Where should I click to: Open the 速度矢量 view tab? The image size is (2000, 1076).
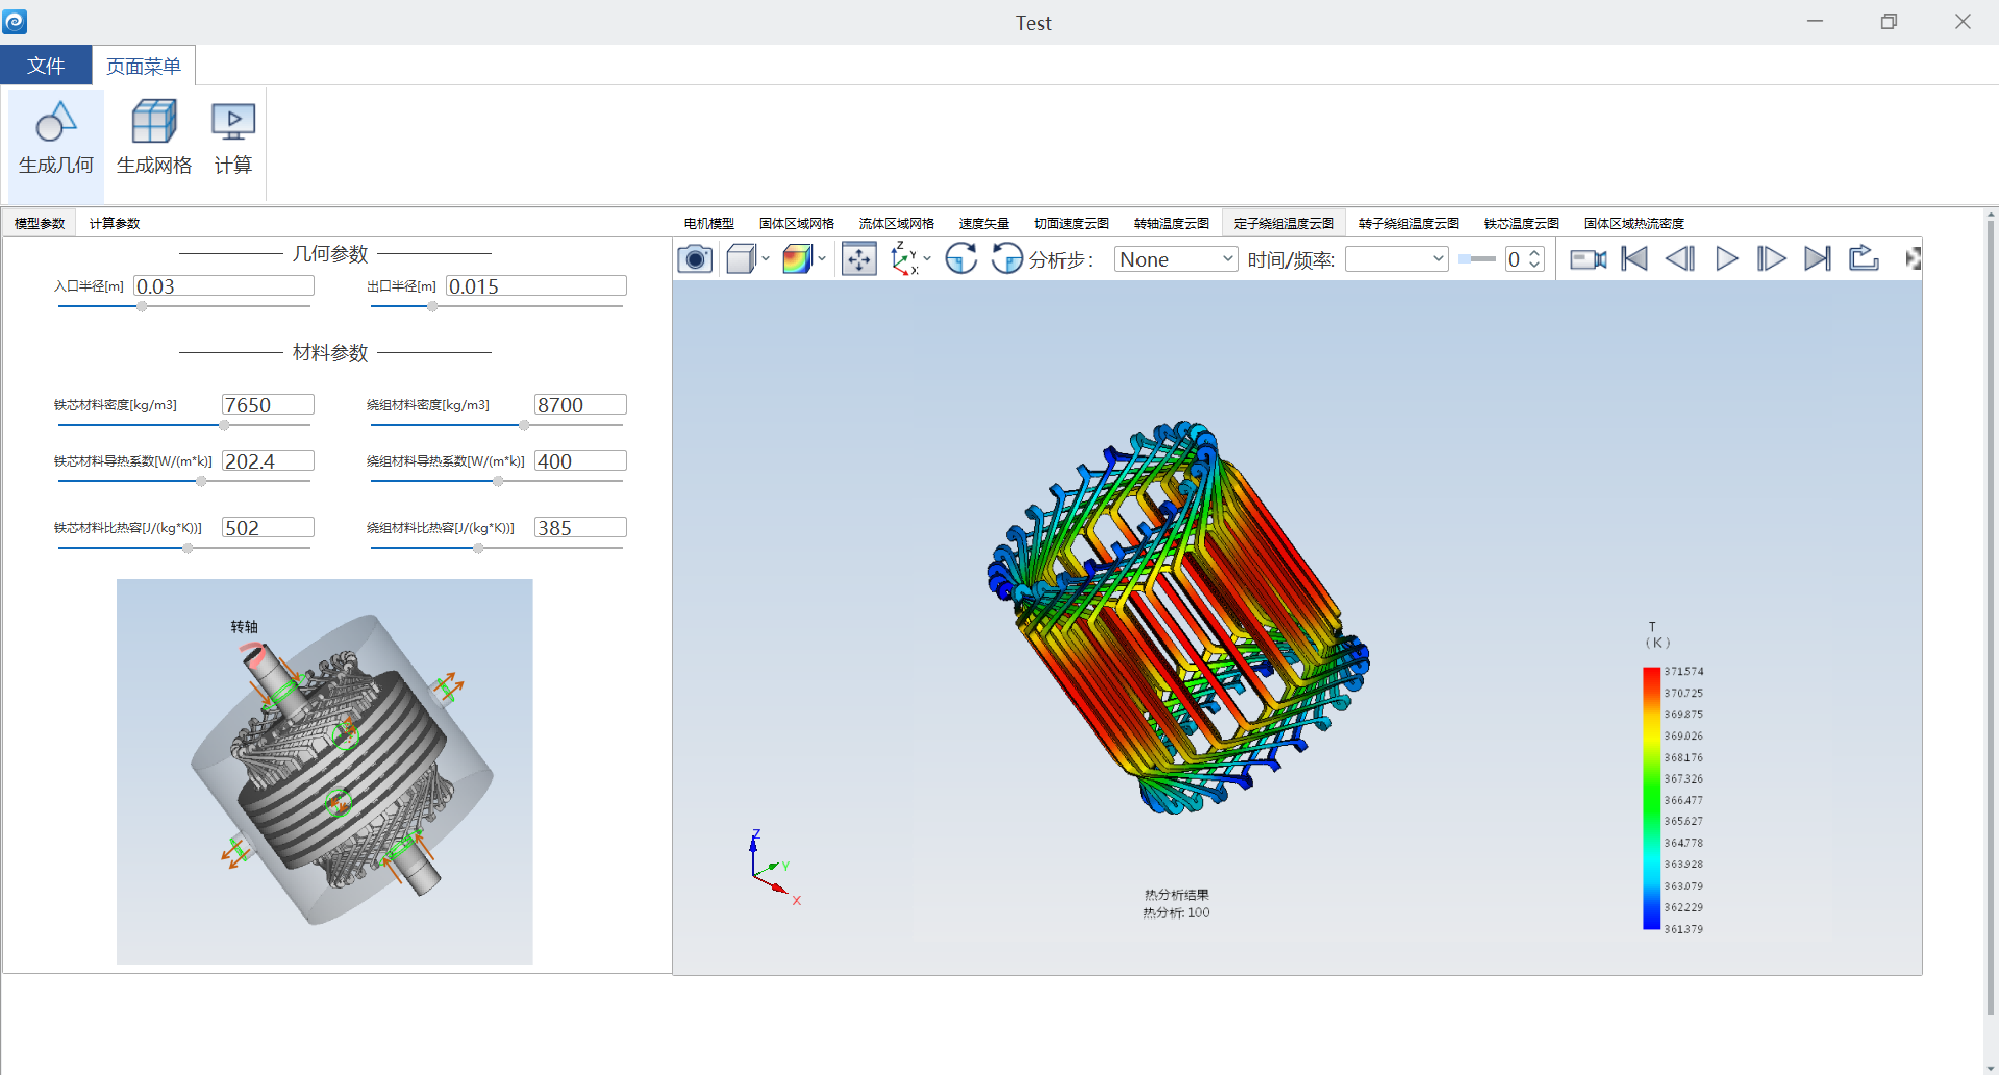(984, 223)
